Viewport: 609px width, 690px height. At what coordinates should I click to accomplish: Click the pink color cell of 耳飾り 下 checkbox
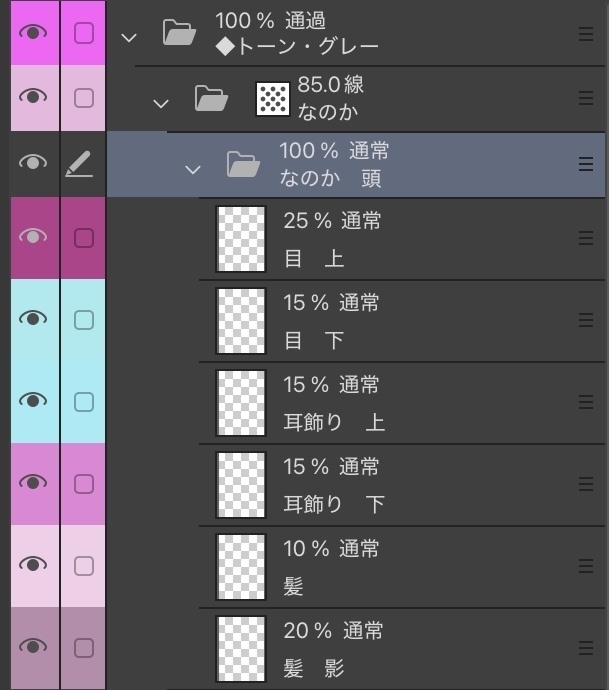pos(84,483)
